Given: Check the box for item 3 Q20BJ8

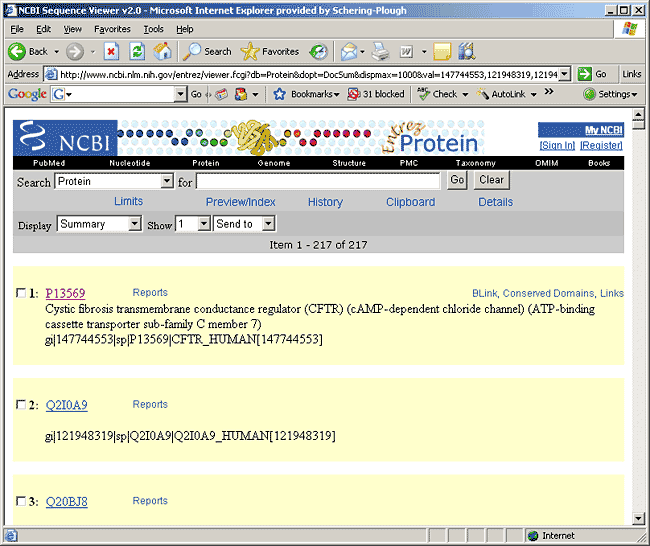Looking at the screenshot, I should click(21, 501).
